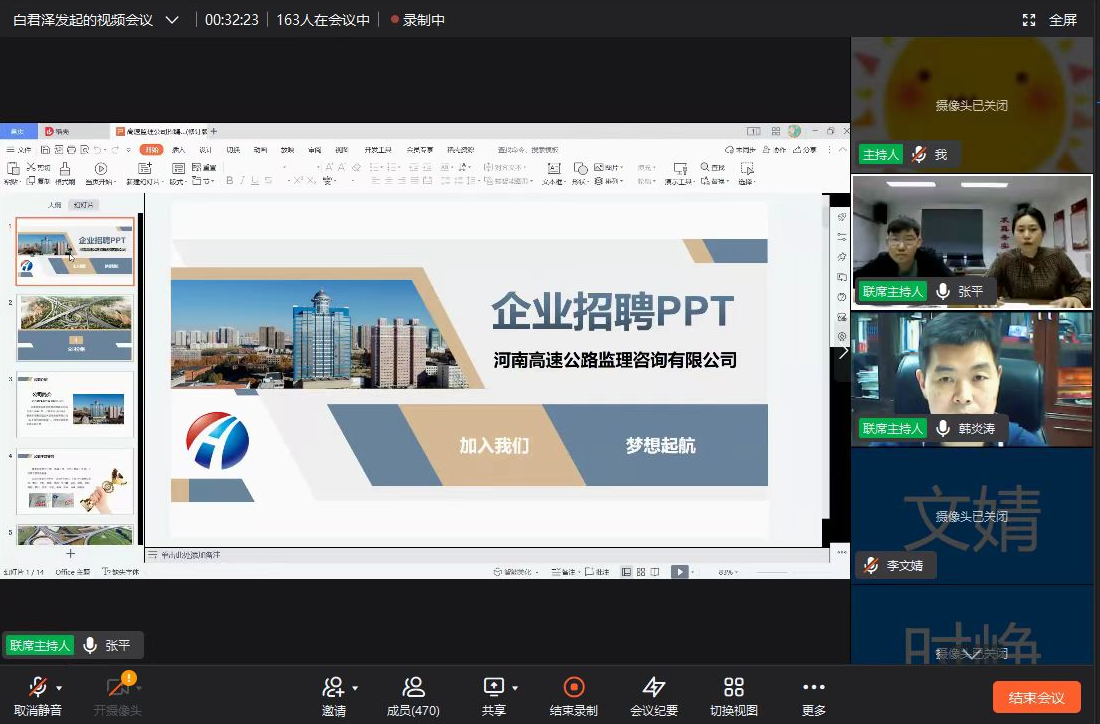The width and height of the screenshot is (1100, 724).
Task: Select 张平's video tile
Action: (x=971, y=240)
